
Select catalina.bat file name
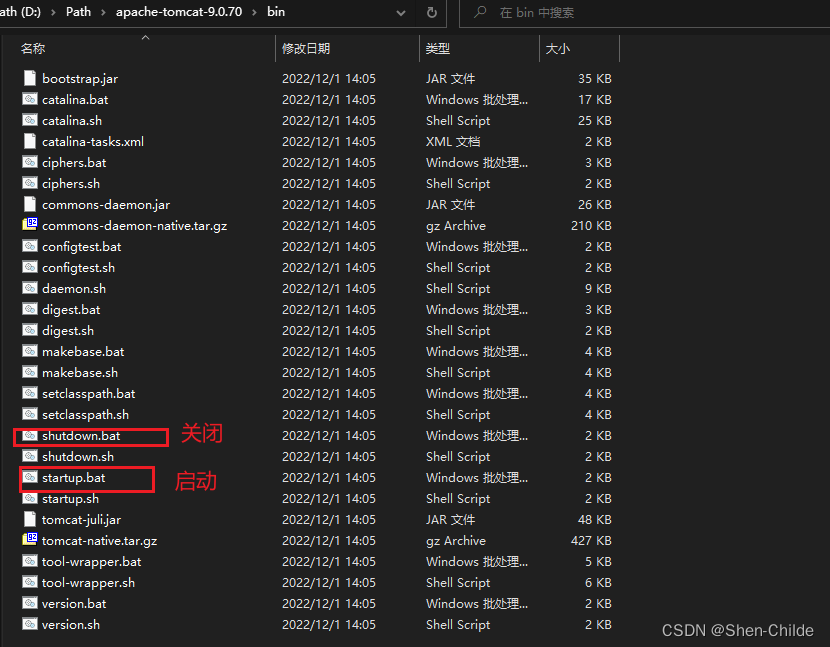(x=75, y=100)
